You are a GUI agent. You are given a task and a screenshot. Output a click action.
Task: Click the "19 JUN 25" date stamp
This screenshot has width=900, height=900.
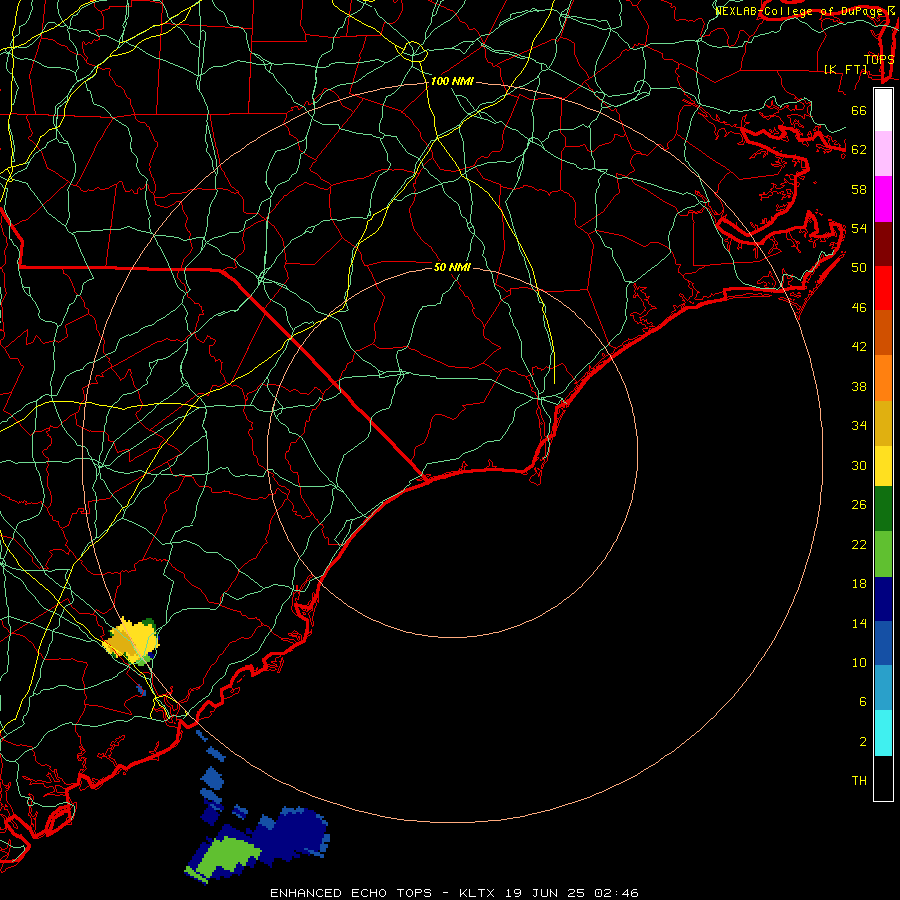[545, 893]
